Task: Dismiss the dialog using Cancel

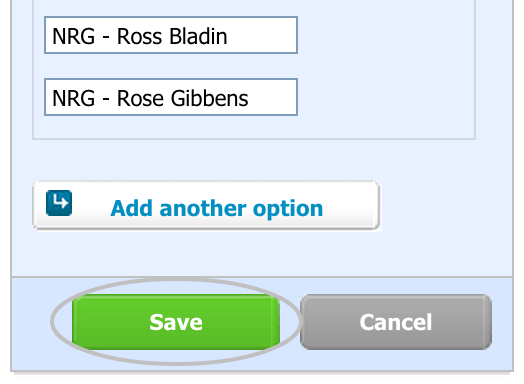Action: (x=396, y=322)
